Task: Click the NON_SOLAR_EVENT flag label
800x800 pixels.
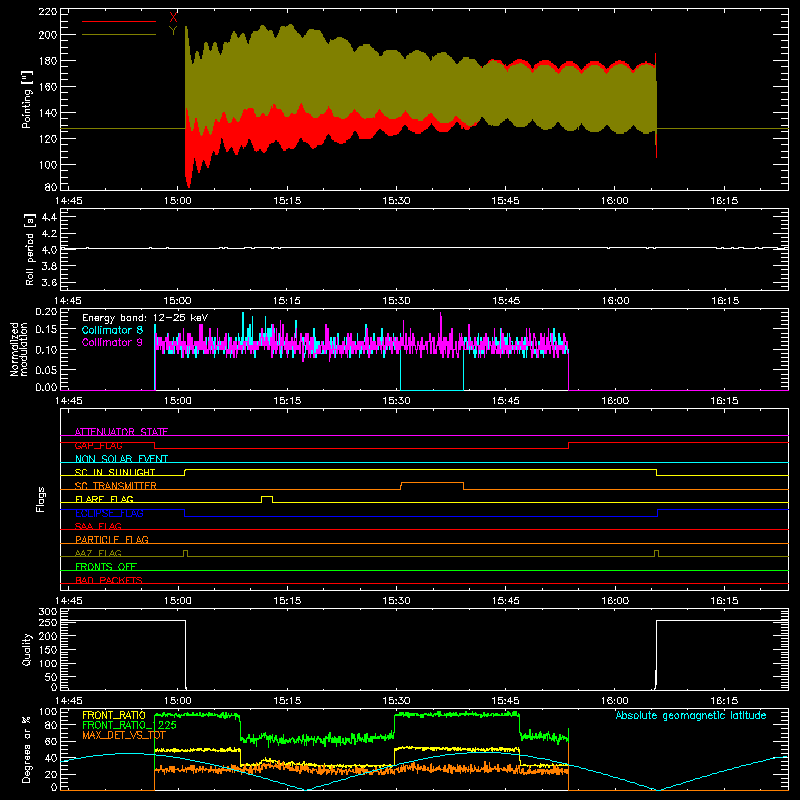Action: click(121, 459)
